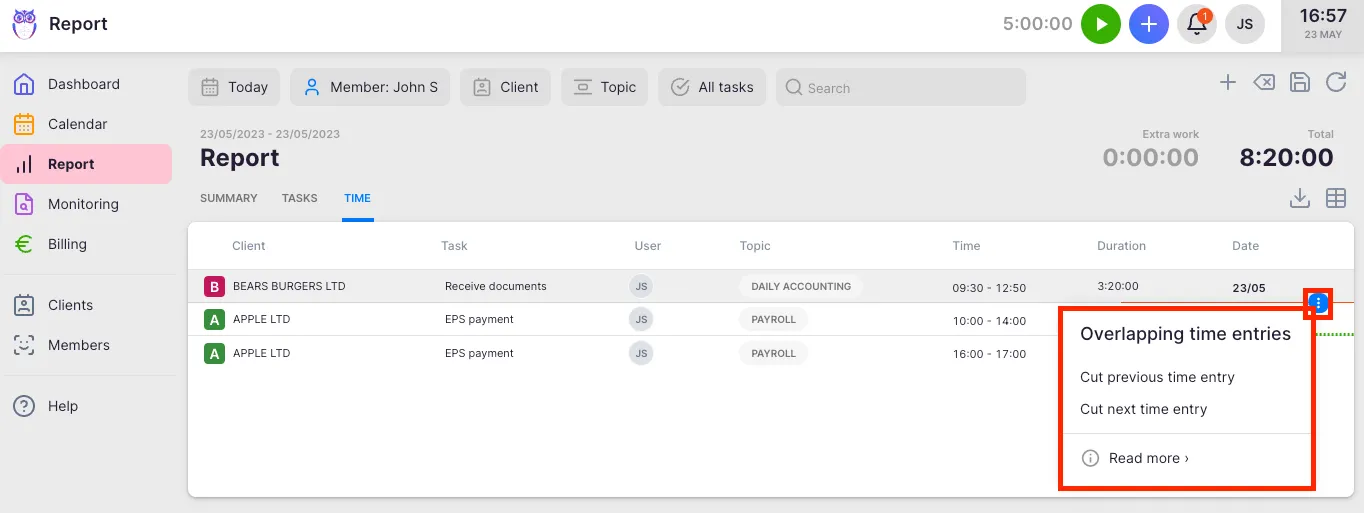Image resolution: width=1364 pixels, height=513 pixels.
Task: Save the filter with floppy disk icon
Action: [1300, 83]
